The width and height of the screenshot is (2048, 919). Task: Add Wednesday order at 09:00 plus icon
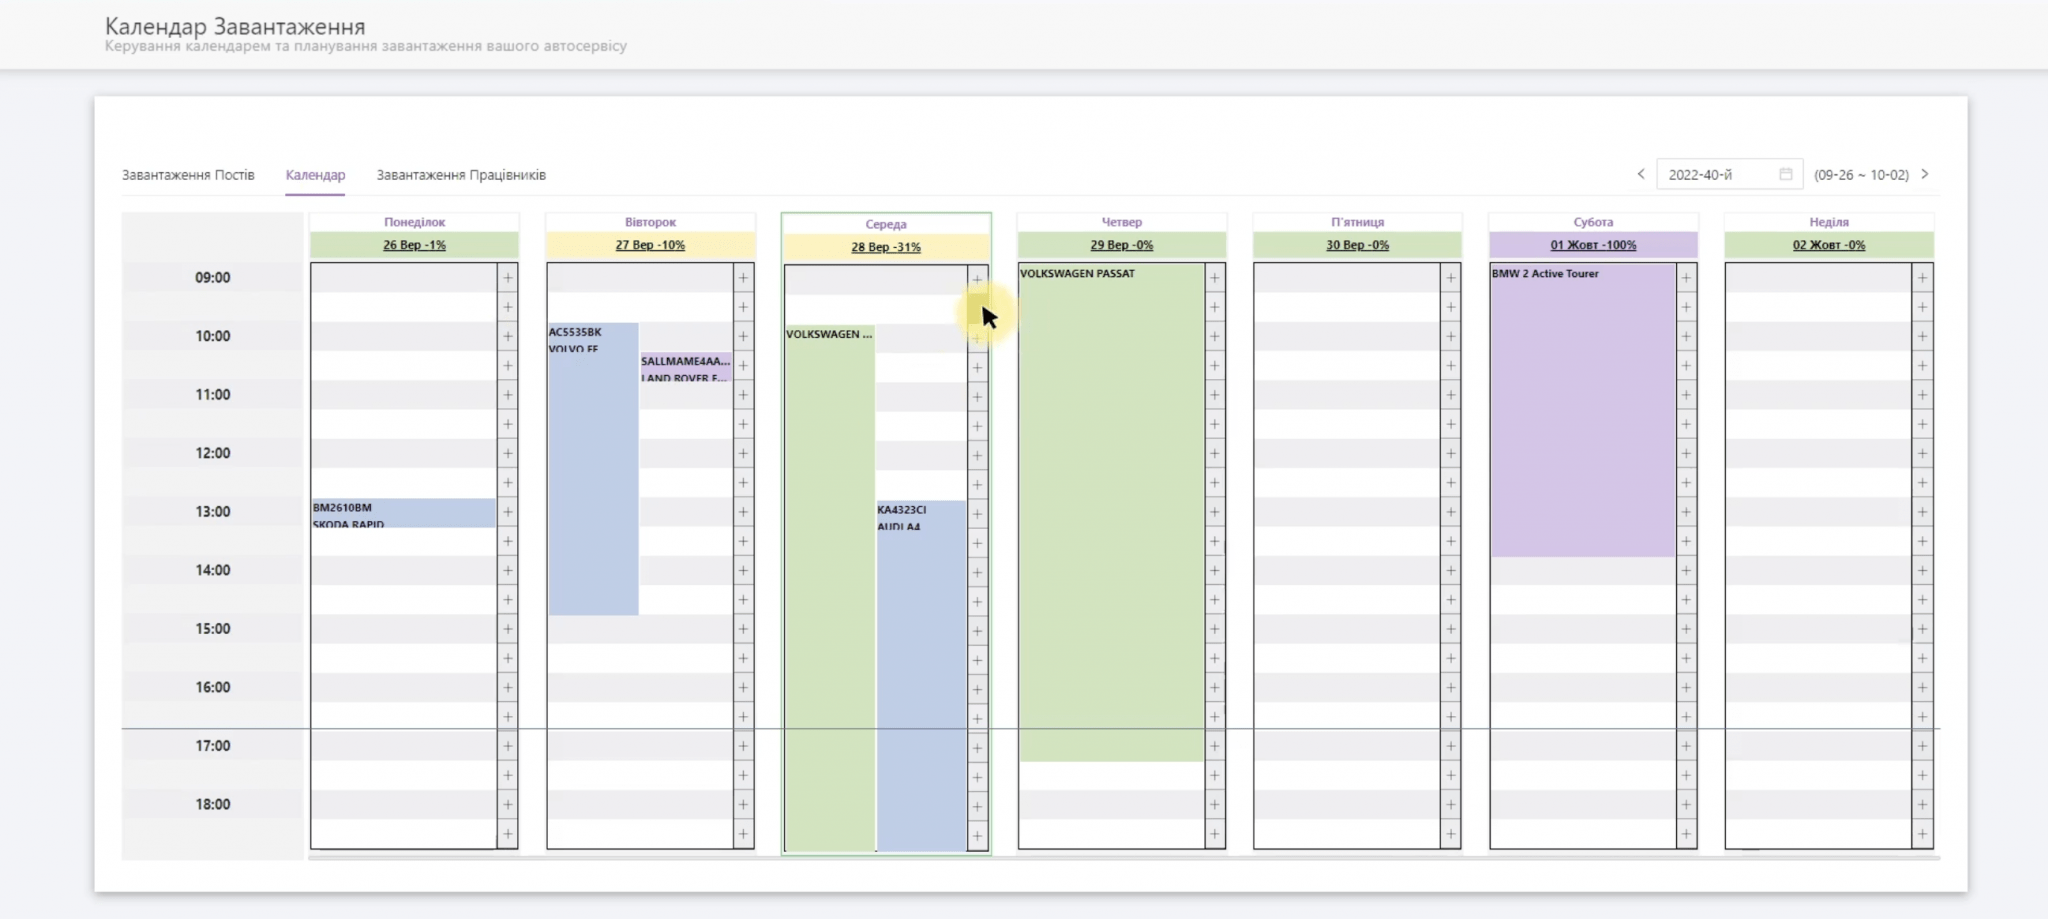coord(978,280)
